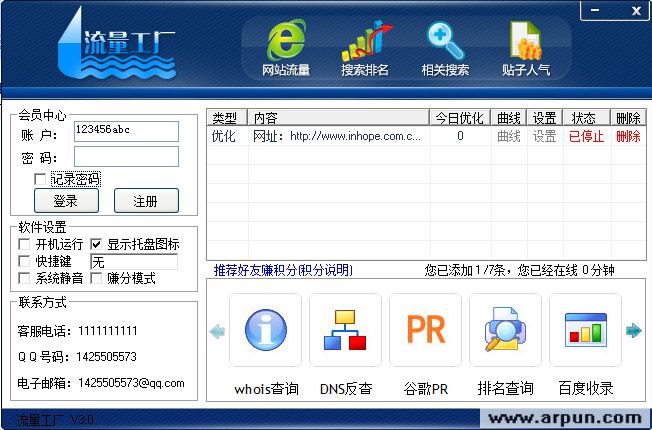This screenshot has width=652, height=430.
Task: Click the 流量工厂 logo
Action: (x=117, y=44)
